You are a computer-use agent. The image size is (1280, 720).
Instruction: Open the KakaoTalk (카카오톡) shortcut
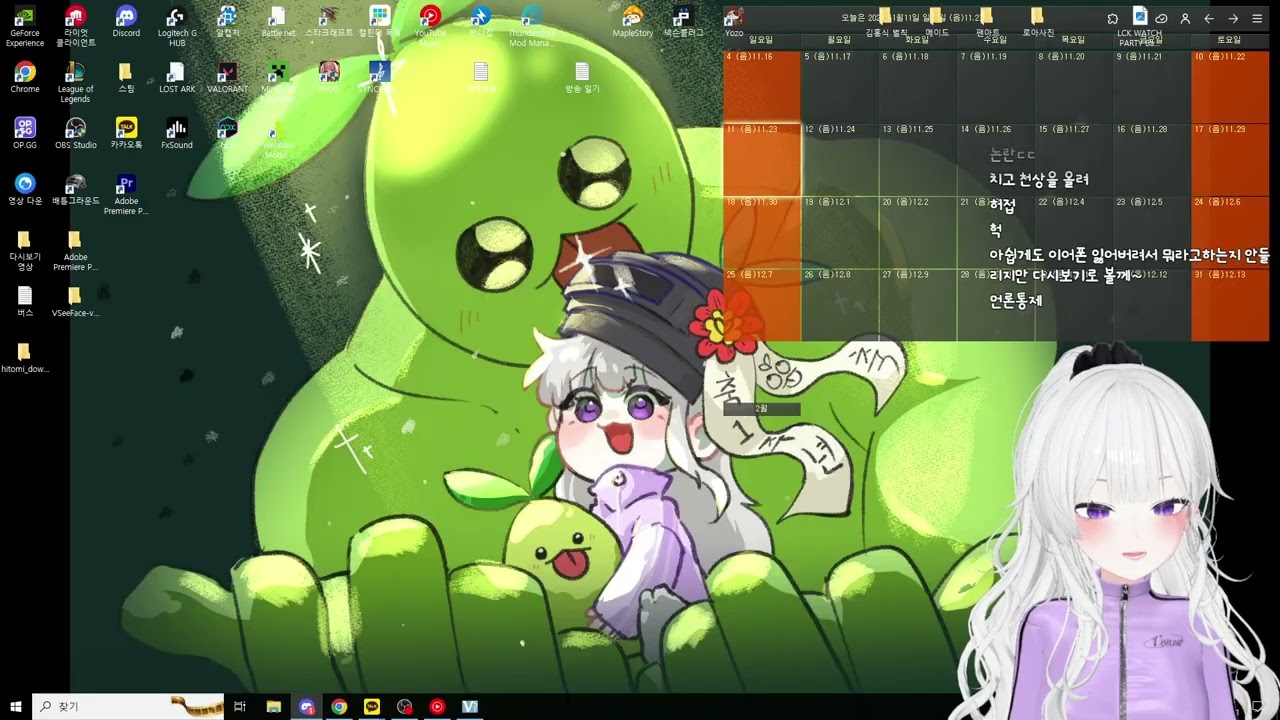(126, 134)
